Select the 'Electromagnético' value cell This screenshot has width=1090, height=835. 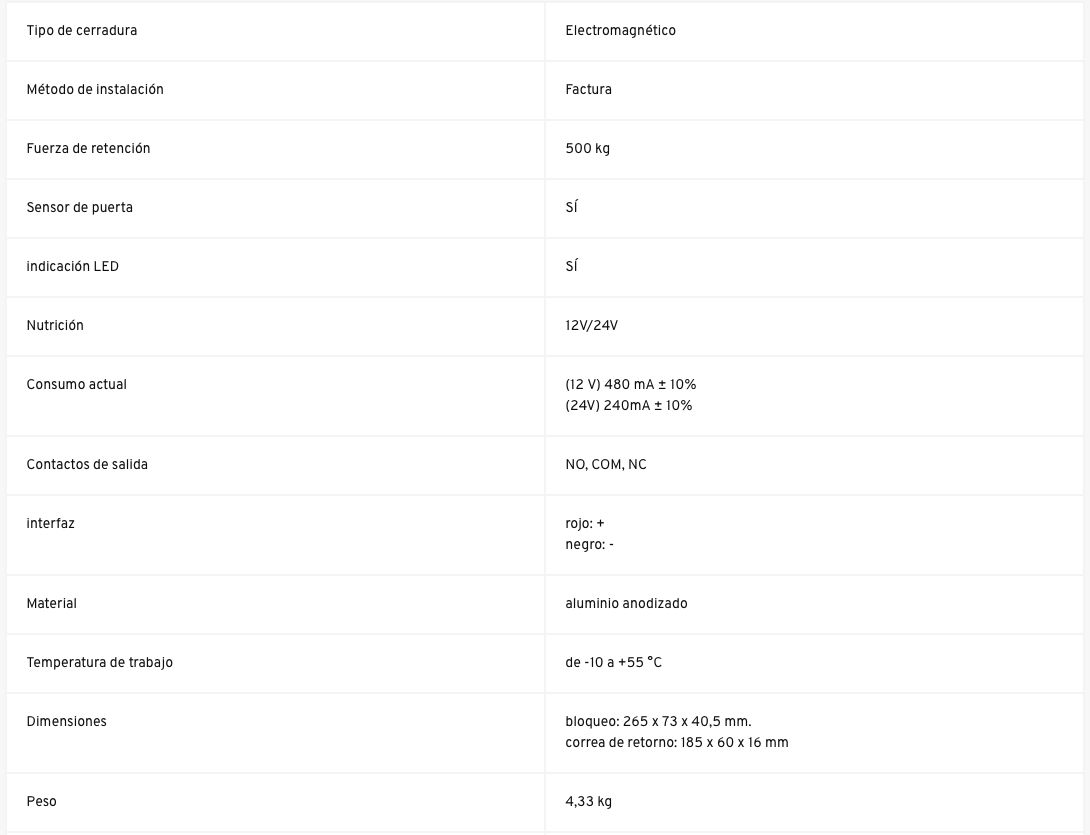tap(620, 31)
